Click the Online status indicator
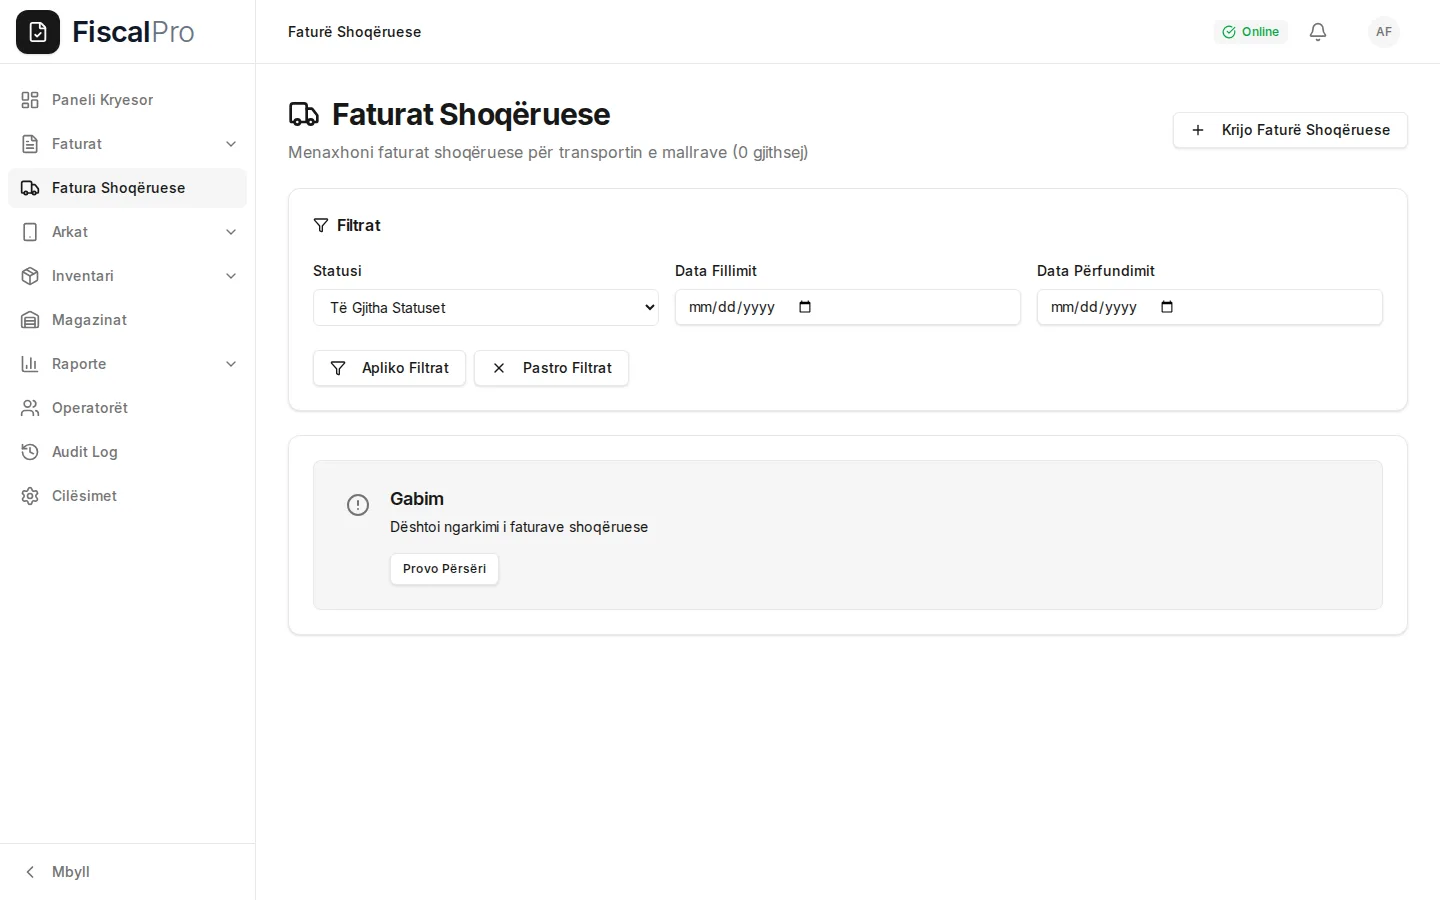 tap(1251, 32)
